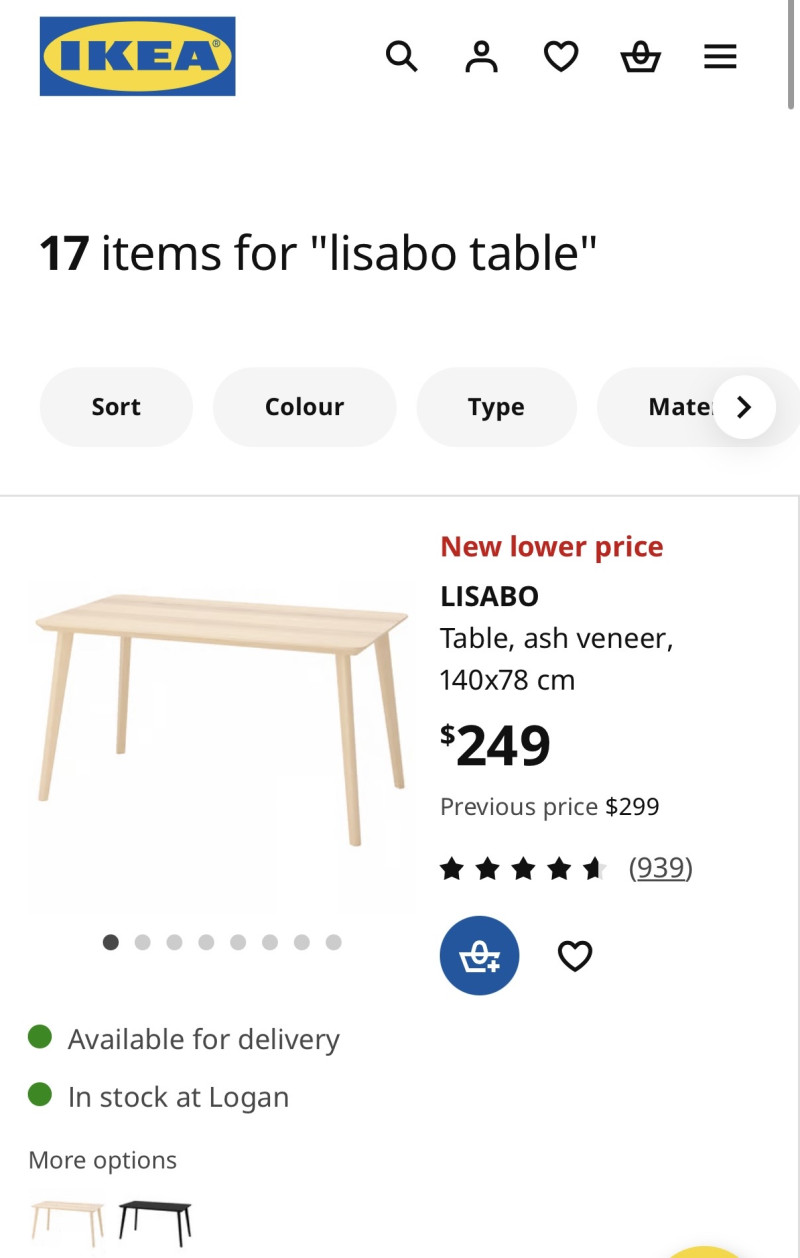Open the hamburger menu
Image resolution: width=800 pixels, height=1258 pixels.
(x=720, y=56)
